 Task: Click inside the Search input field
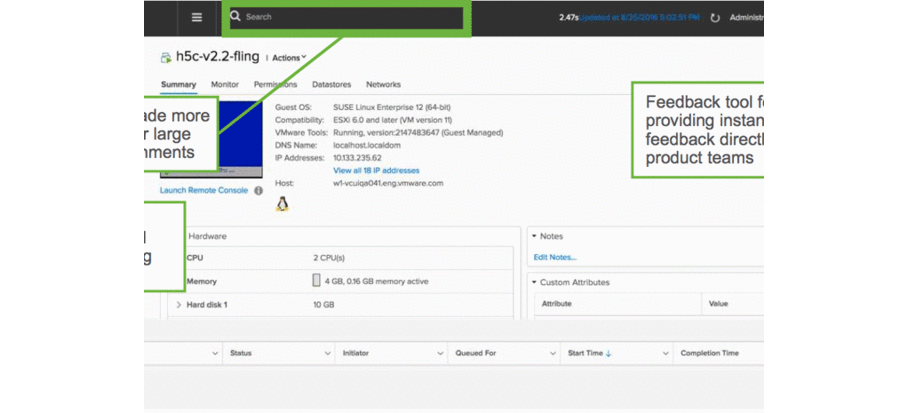(x=350, y=17)
